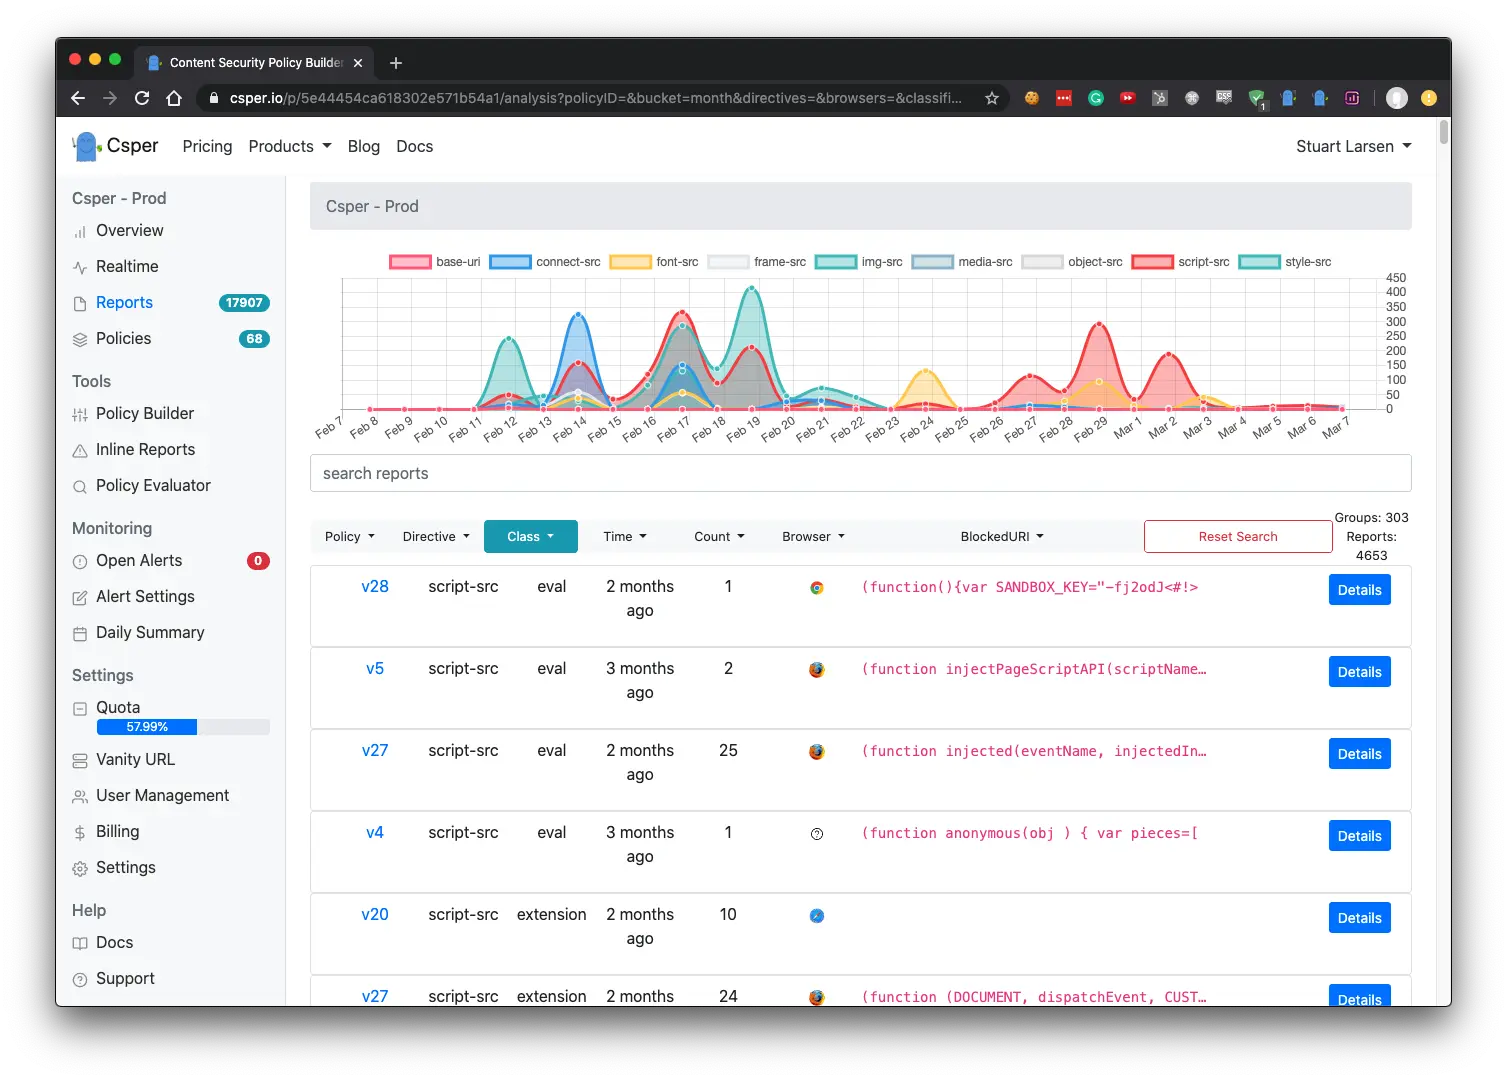Select the Vanity URL server icon

point(80,761)
